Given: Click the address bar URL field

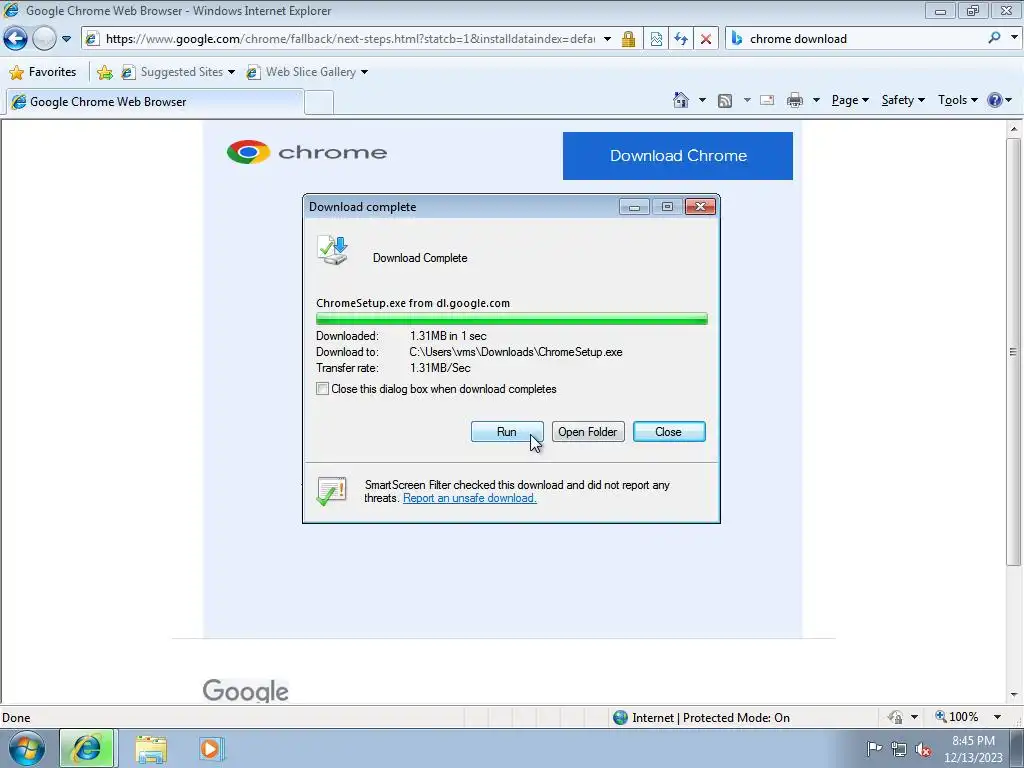Looking at the screenshot, I should coord(350,39).
